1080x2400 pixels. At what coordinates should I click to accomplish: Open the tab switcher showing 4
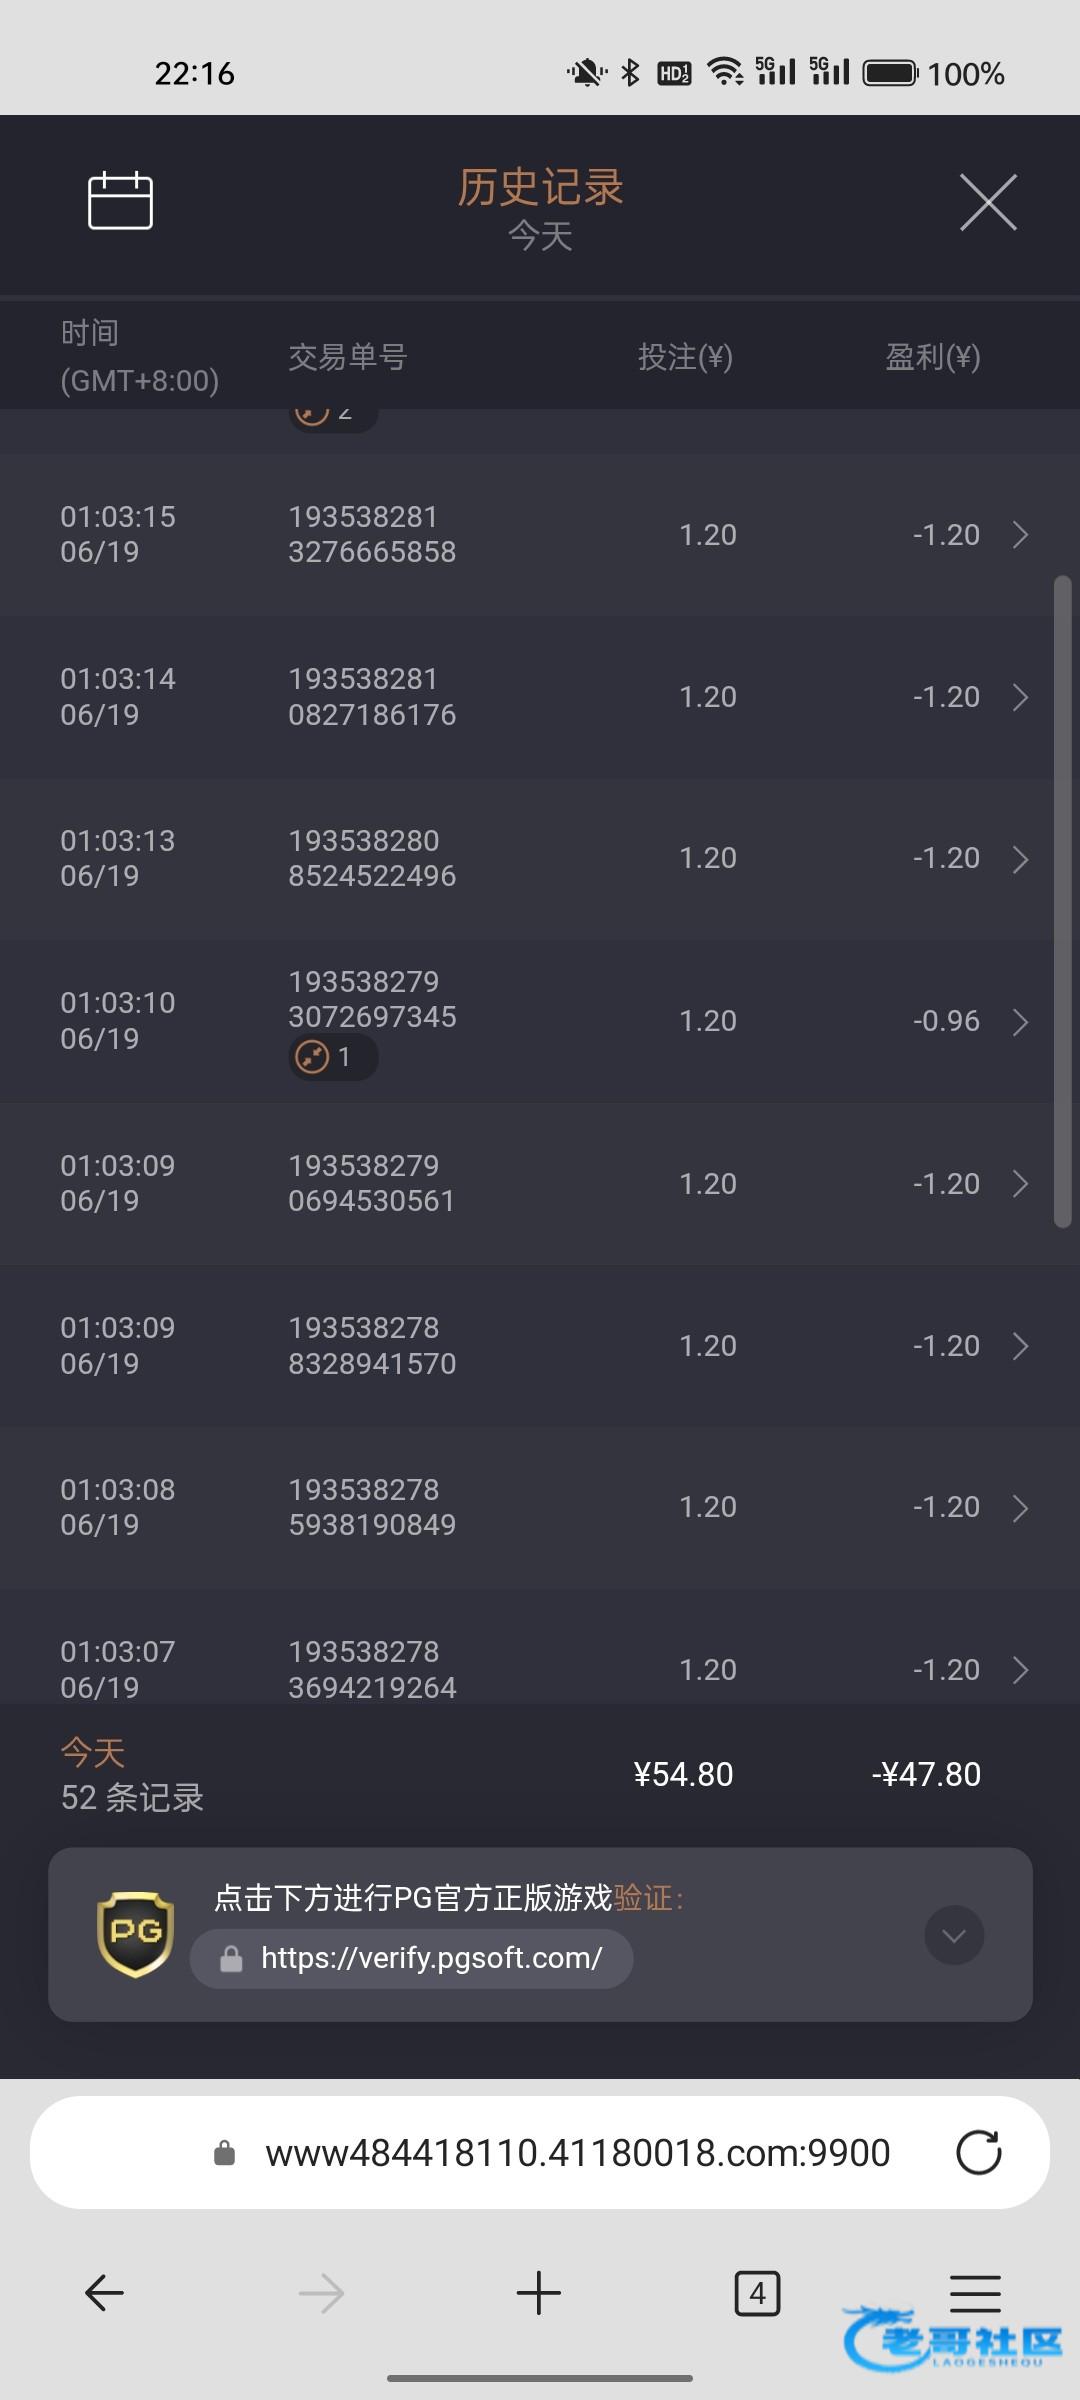(757, 2292)
